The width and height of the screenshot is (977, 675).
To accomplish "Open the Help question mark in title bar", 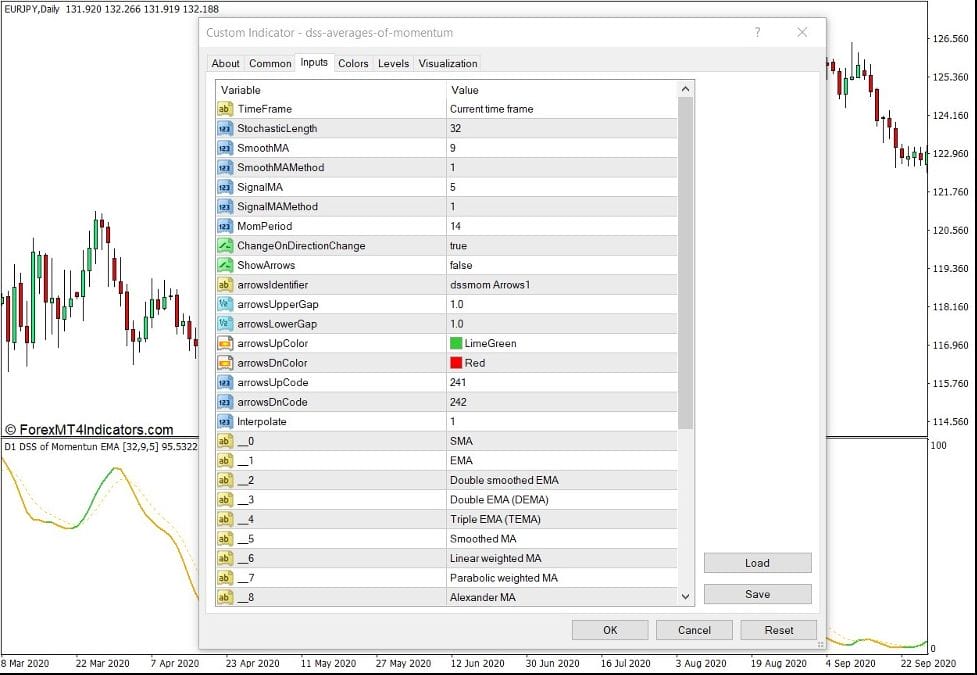I will tap(757, 32).
